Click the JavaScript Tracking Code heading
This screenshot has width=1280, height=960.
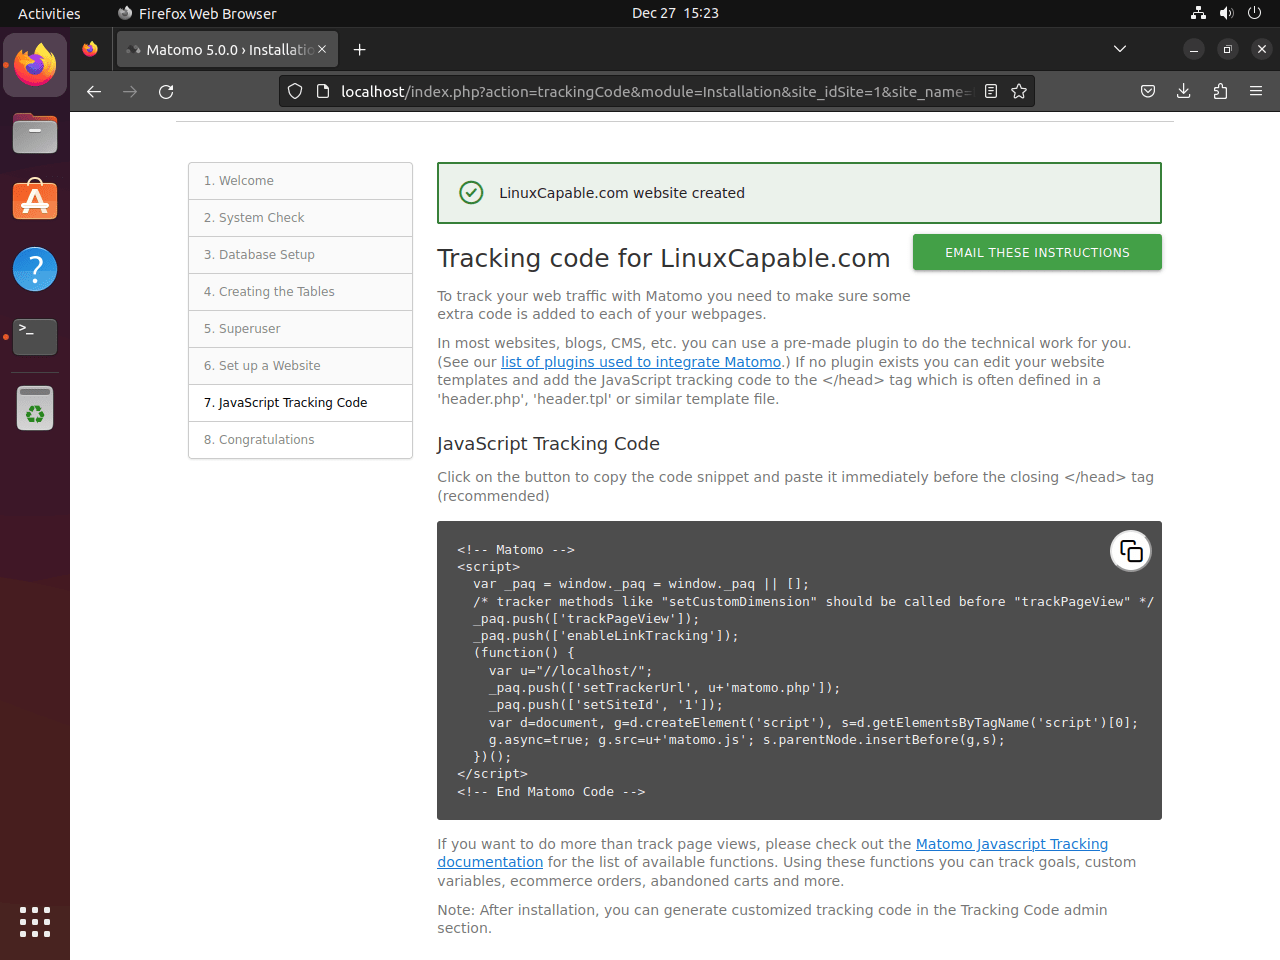[x=548, y=443]
